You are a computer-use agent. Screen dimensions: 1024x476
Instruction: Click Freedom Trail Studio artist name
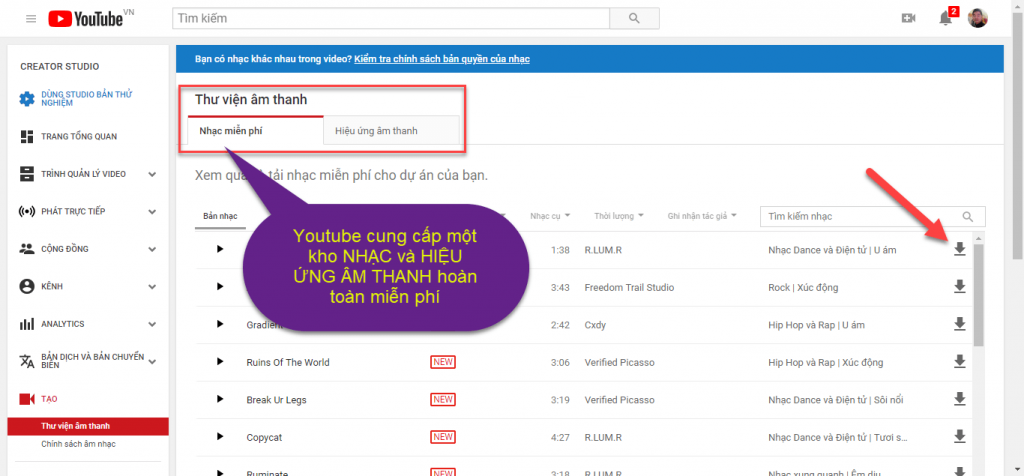pos(630,287)
